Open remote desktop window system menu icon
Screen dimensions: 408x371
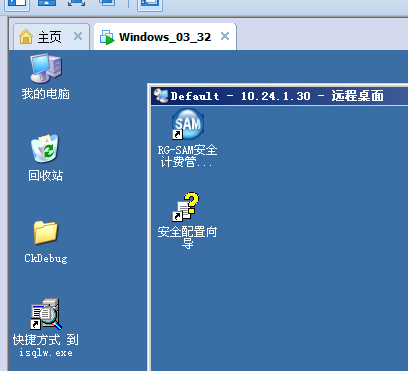point(161,96)
